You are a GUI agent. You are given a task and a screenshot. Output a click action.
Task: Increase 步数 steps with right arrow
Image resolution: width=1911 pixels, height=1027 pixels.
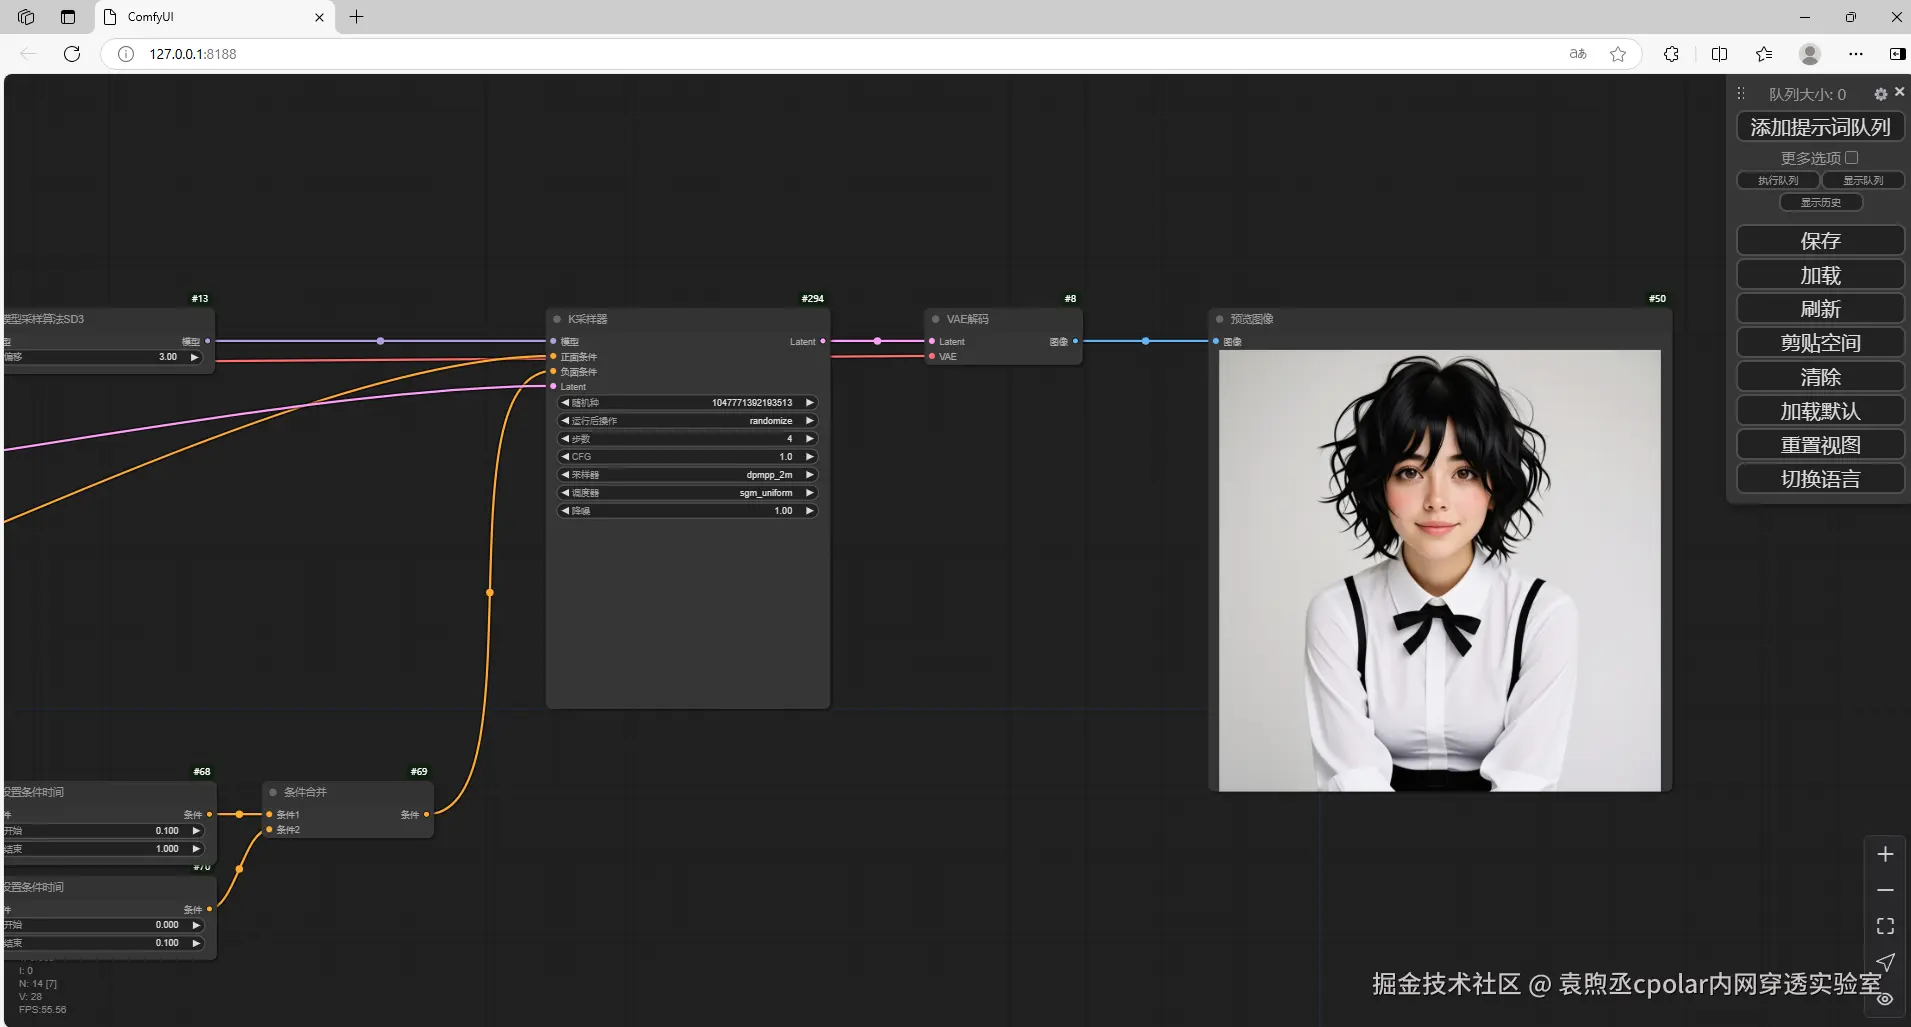(810, 439)
